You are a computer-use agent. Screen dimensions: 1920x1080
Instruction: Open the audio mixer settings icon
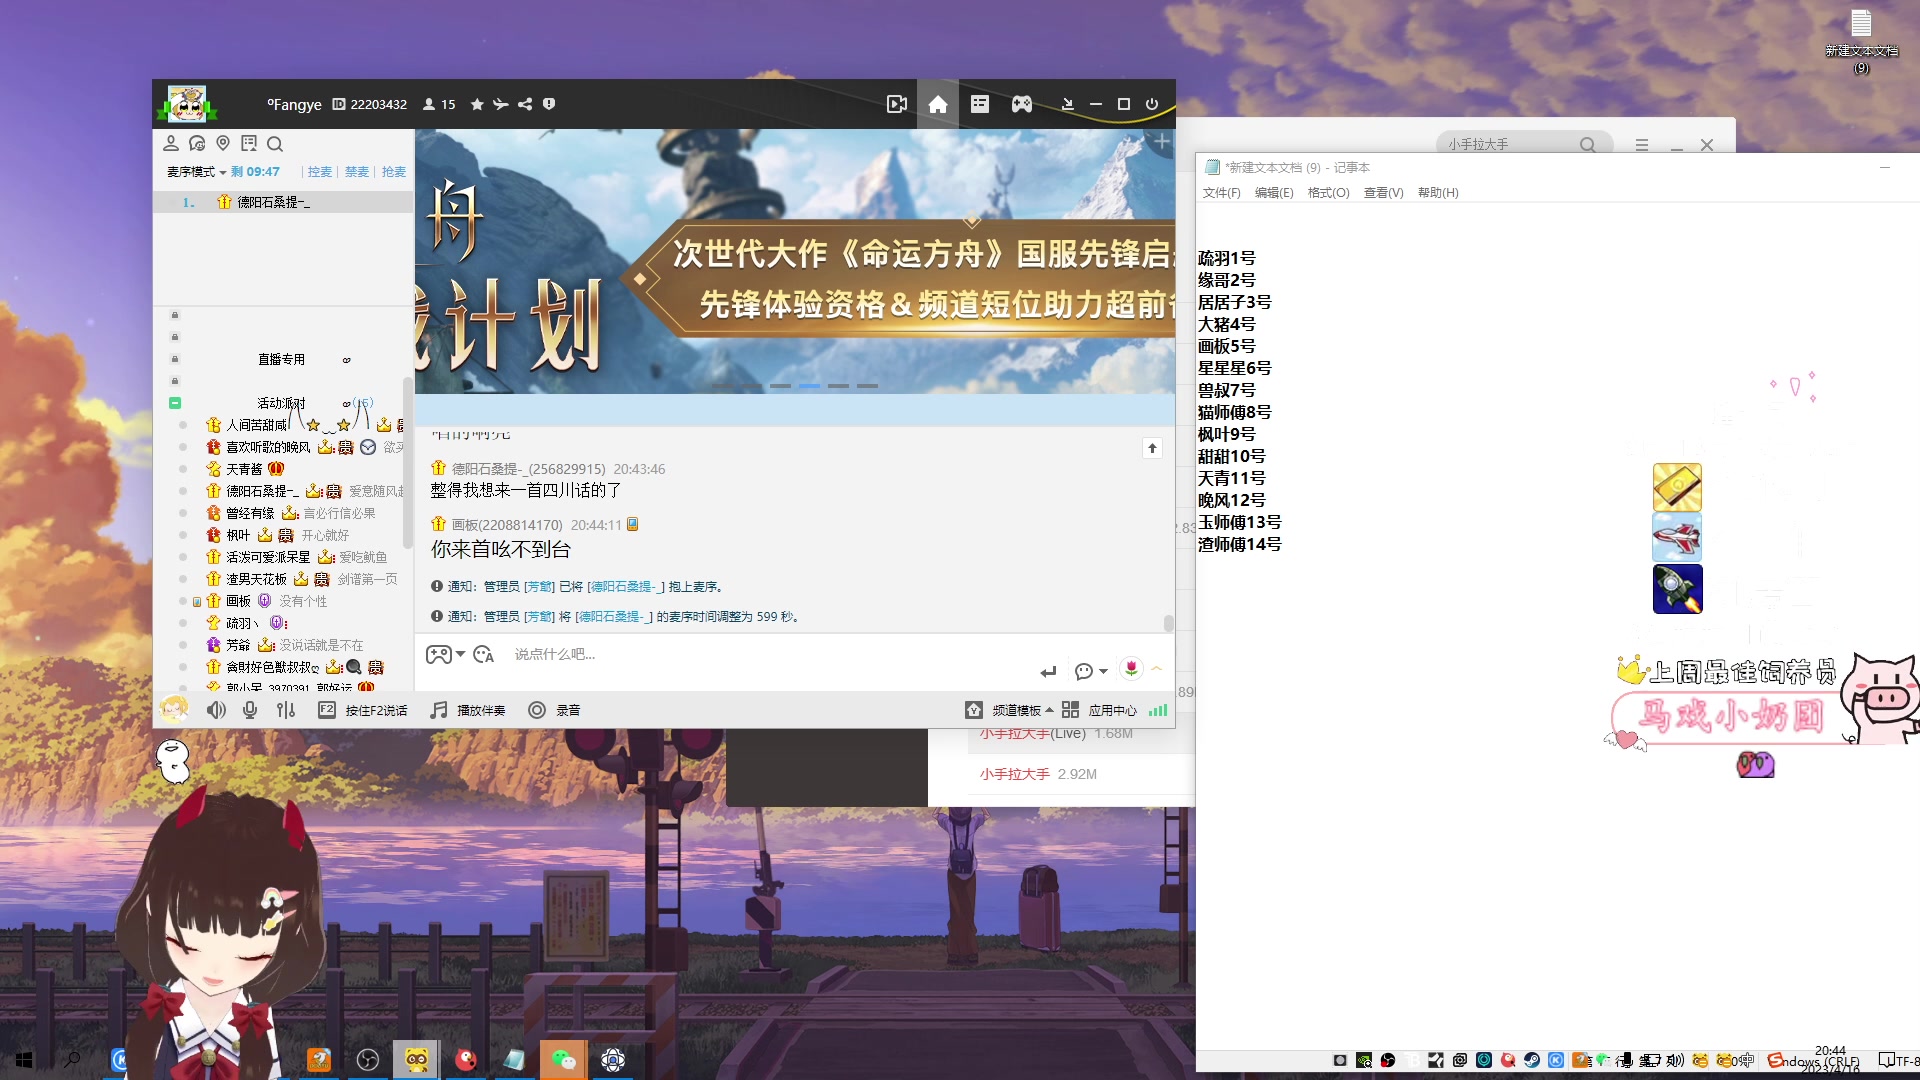click(x=286, y=710)
